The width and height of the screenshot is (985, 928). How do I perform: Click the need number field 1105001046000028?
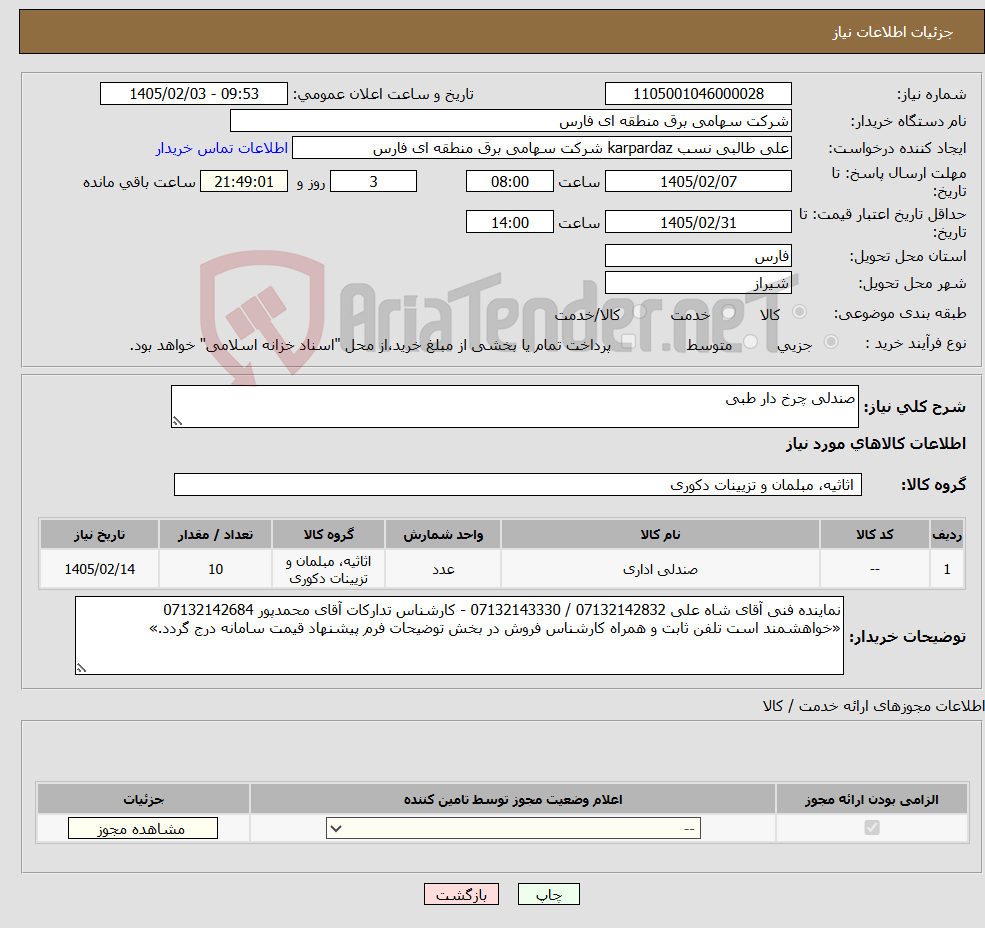click(698, 94)
